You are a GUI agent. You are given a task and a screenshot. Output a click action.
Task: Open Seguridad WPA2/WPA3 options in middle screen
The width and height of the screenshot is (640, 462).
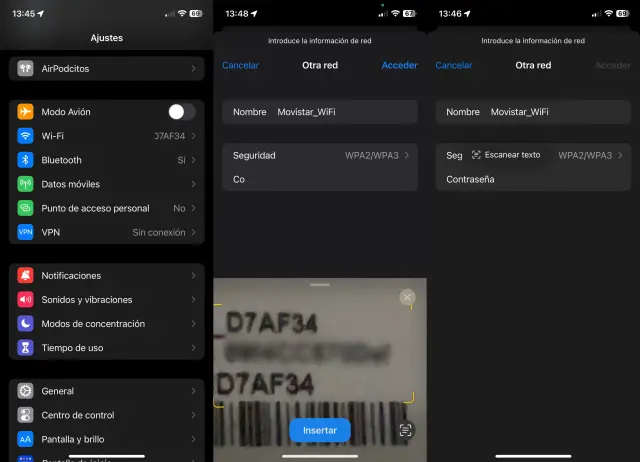tap(320, 155)
